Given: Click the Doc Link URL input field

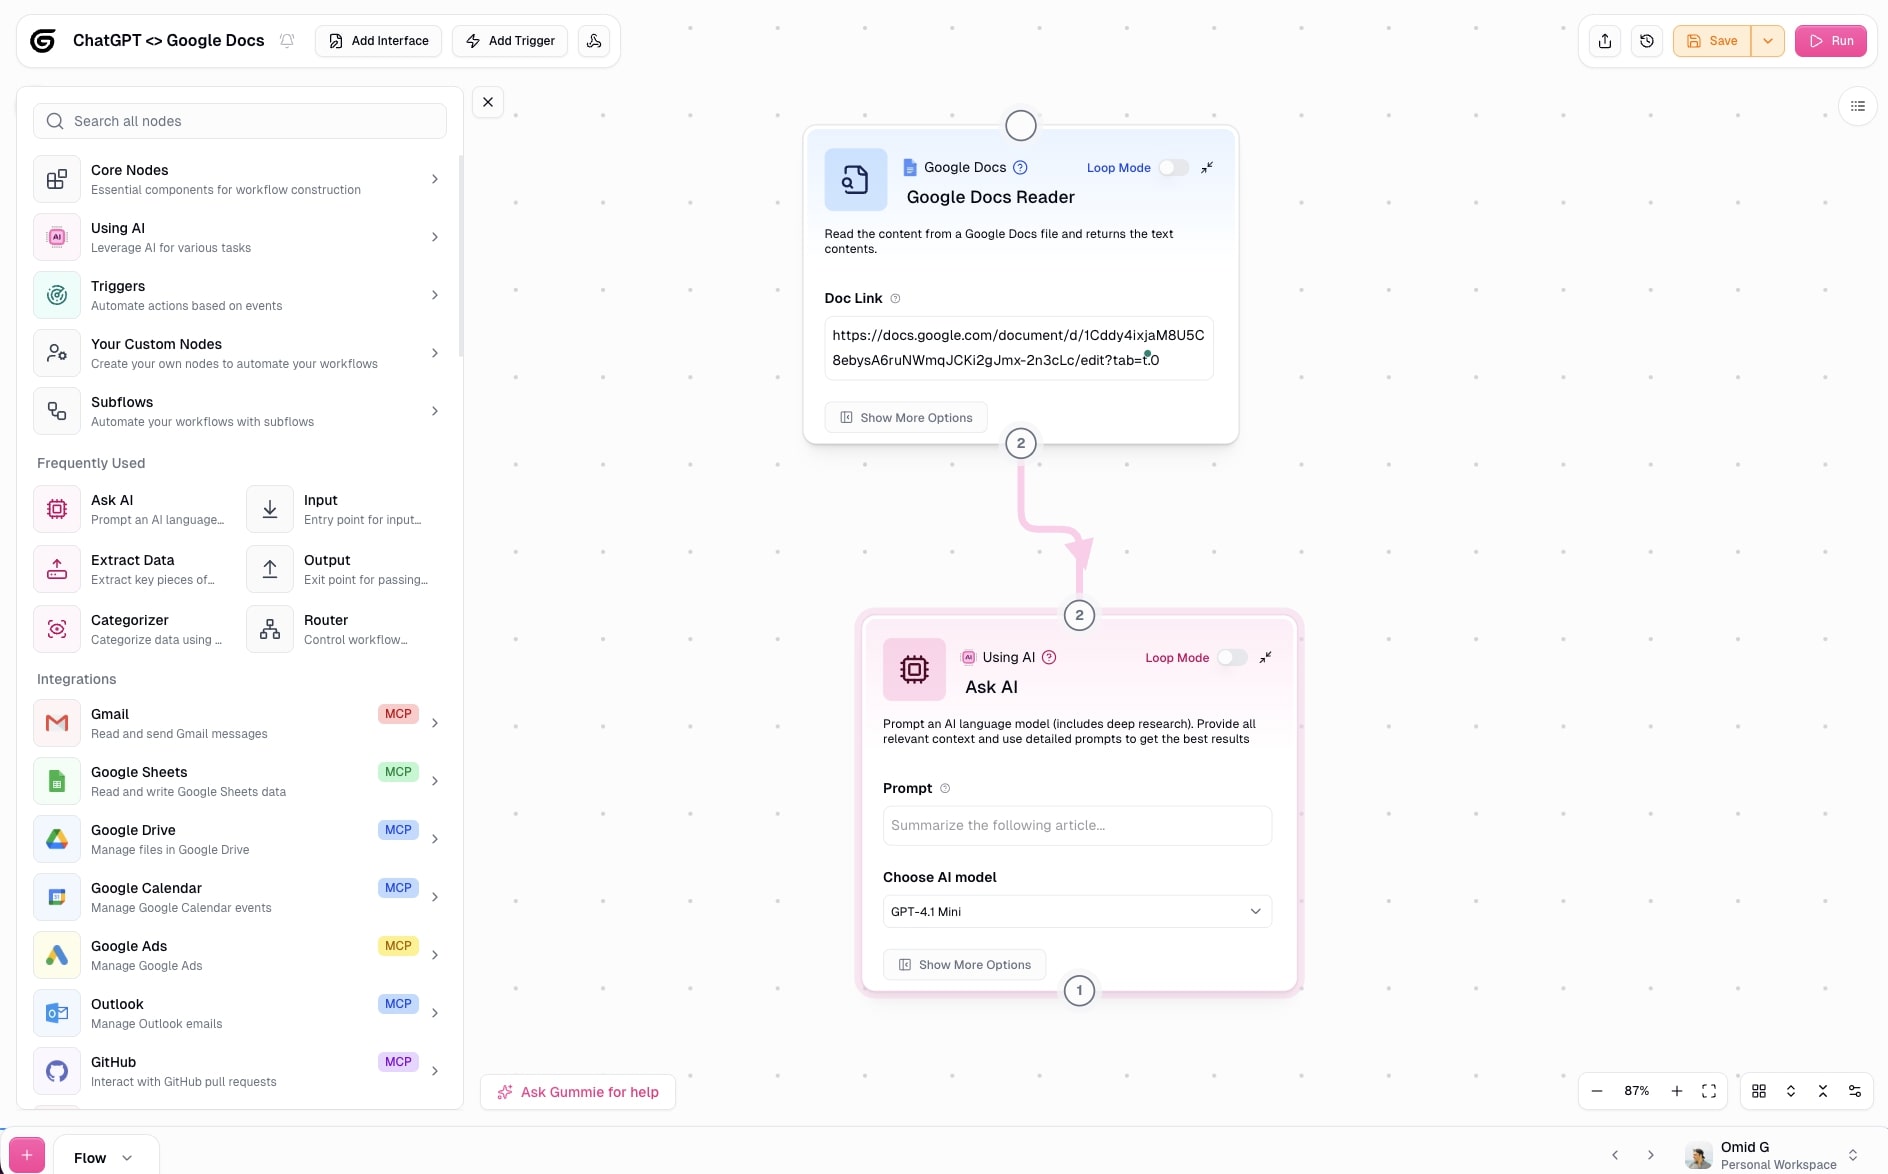Looking at the screenshot, I should [1018, 347].
